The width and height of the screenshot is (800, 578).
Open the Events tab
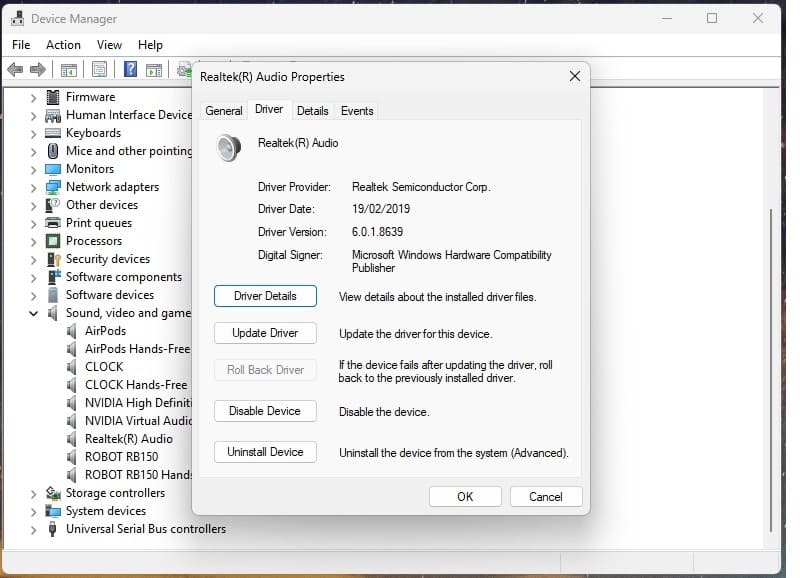pyautogui.click(x=357, y=111)
